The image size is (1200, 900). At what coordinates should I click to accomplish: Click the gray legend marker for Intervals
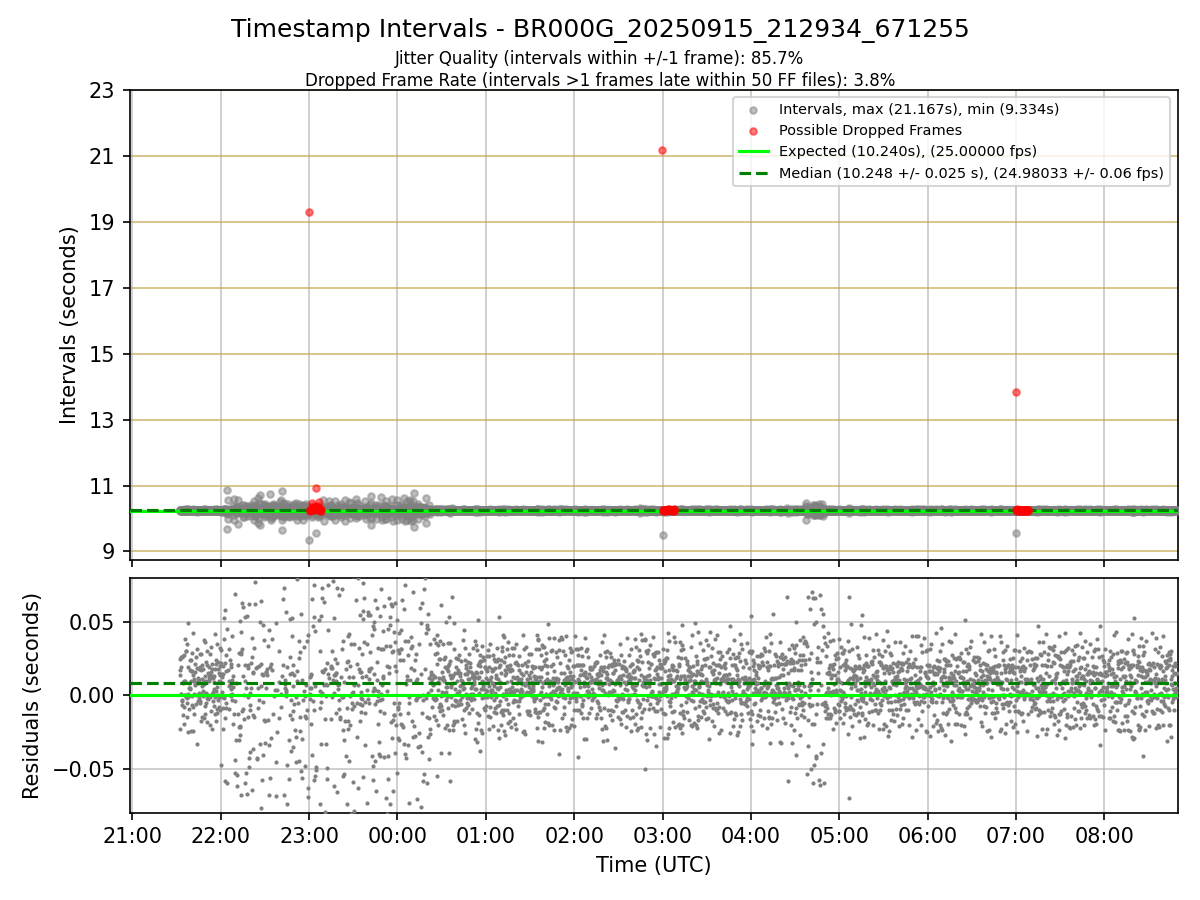click(x=753, y=110)
